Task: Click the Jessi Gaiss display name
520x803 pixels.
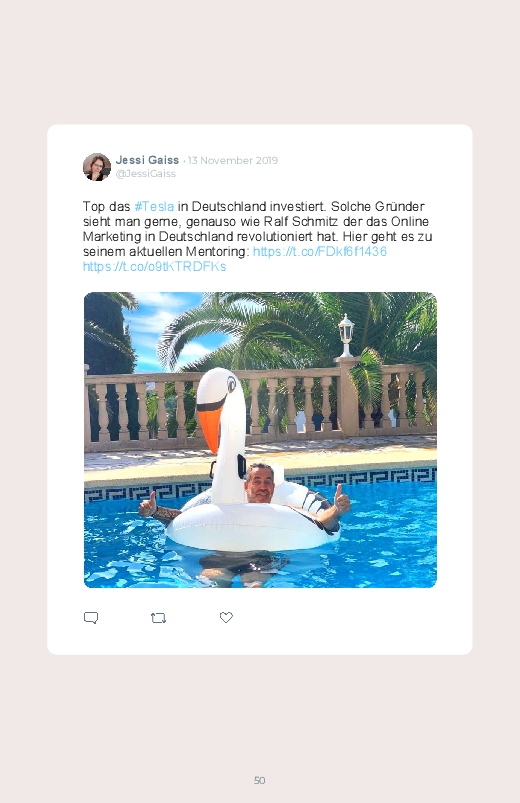Action: 148,160
